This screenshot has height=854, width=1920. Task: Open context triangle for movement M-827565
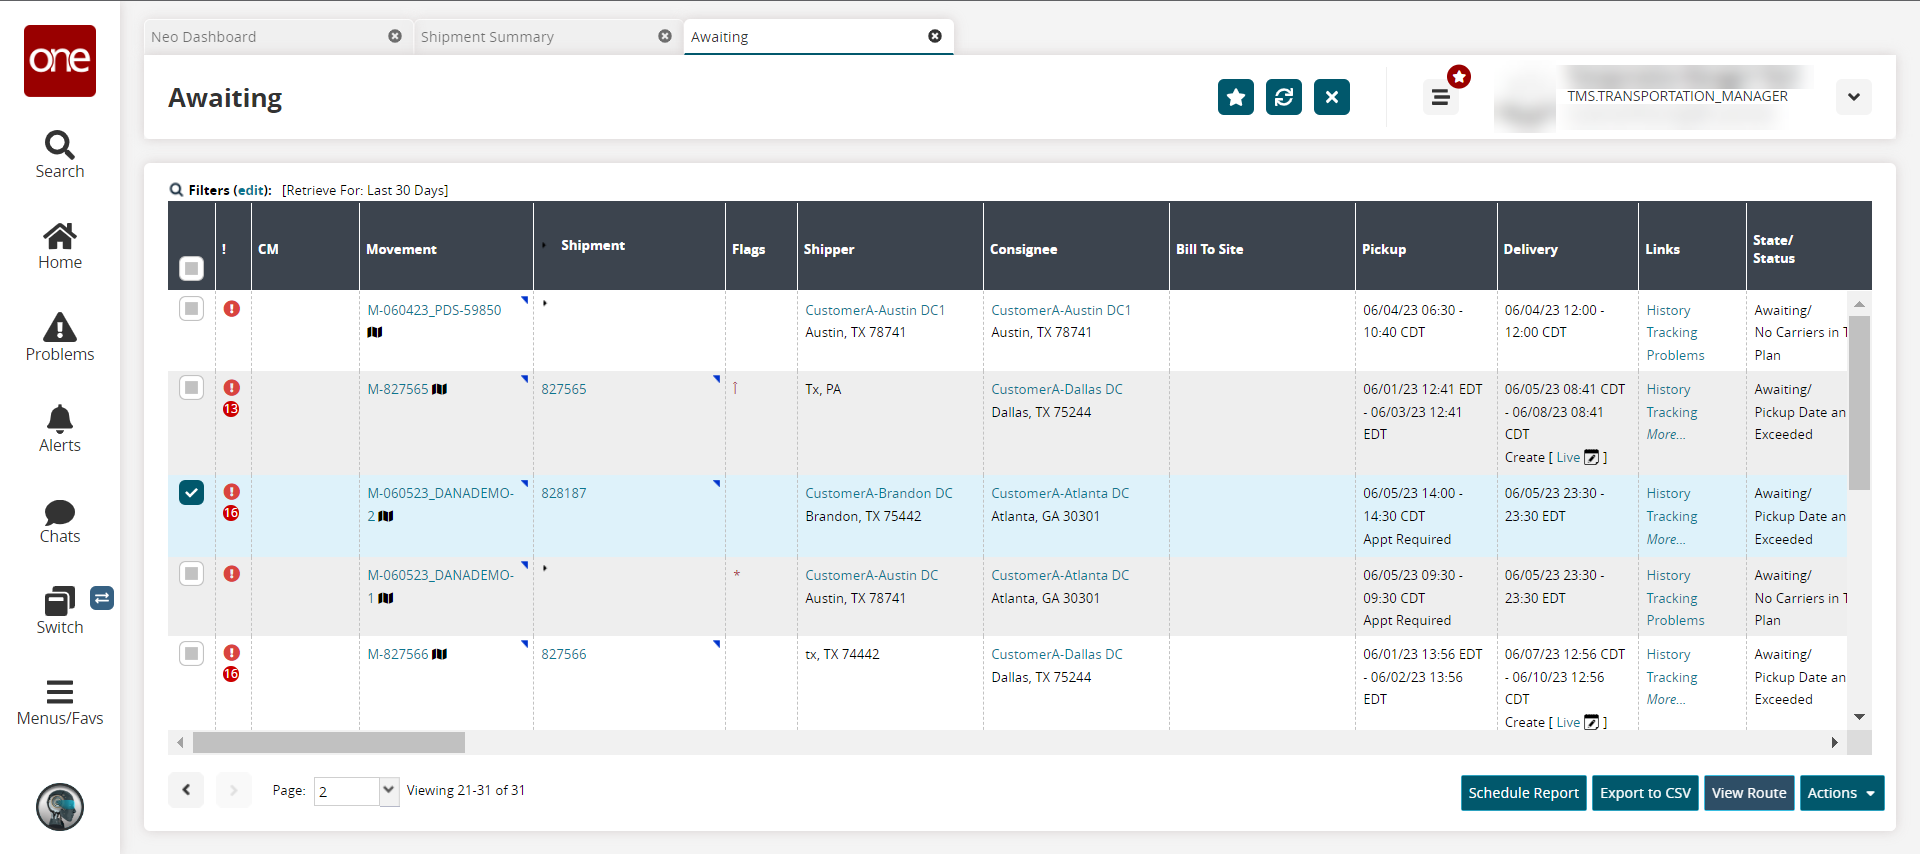point(524,379)
